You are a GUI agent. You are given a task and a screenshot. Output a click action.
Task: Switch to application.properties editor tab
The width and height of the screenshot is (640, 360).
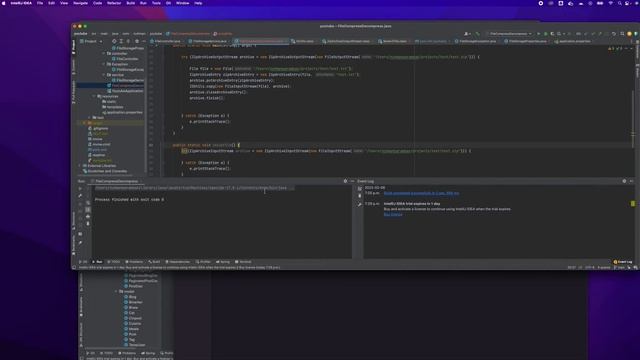pyautogui.click(x=573, y=41)
